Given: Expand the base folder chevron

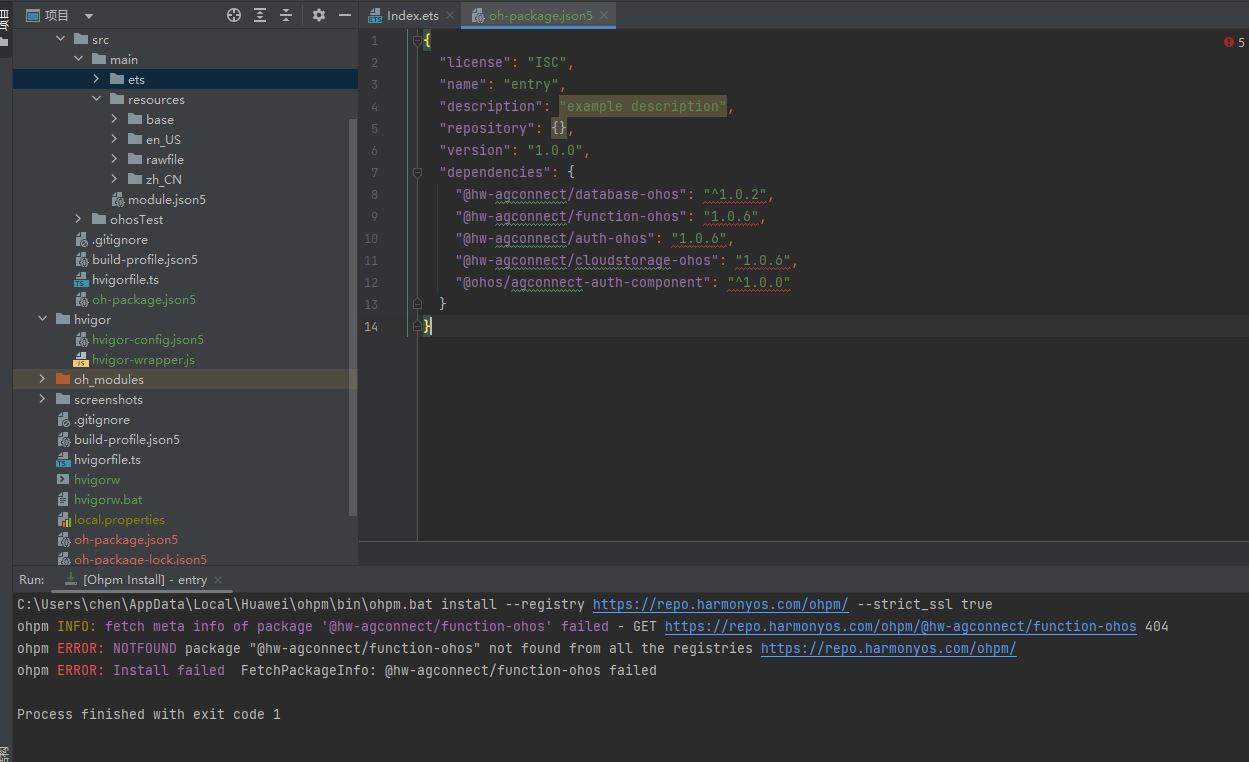Looking at the screenshot, I should 114,119.
